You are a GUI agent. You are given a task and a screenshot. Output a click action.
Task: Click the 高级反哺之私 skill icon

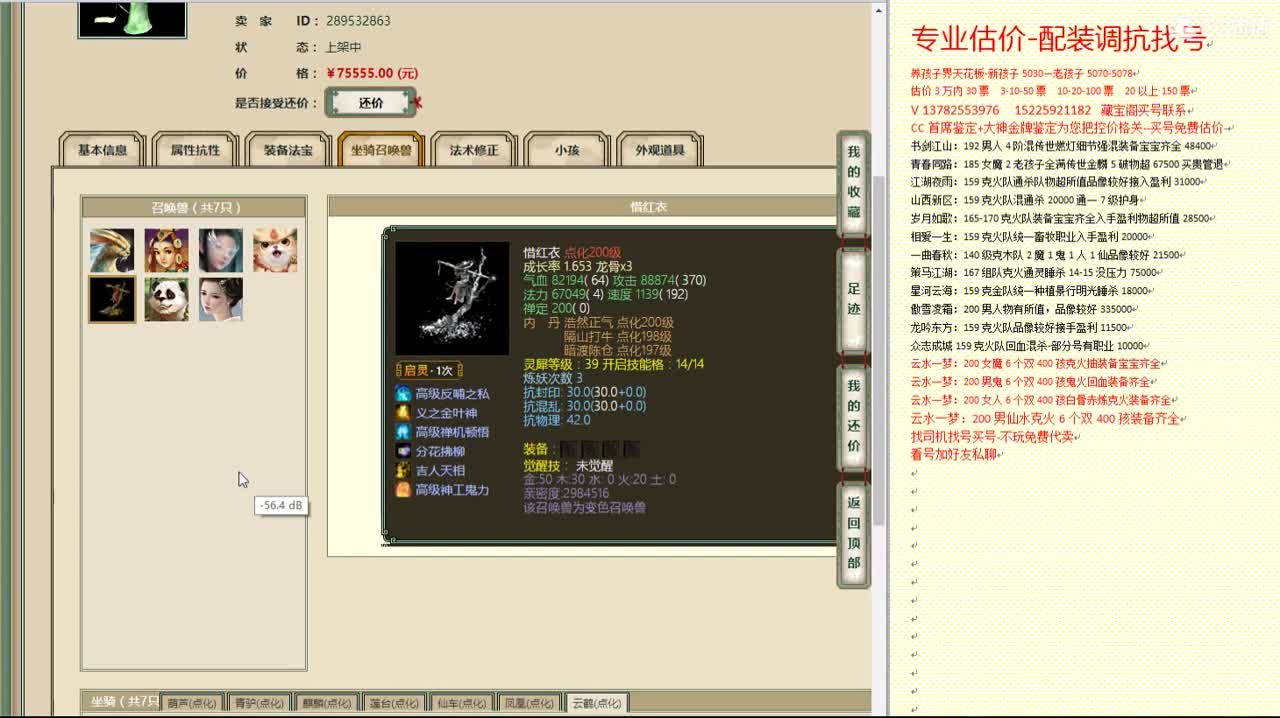click(403, 394)
